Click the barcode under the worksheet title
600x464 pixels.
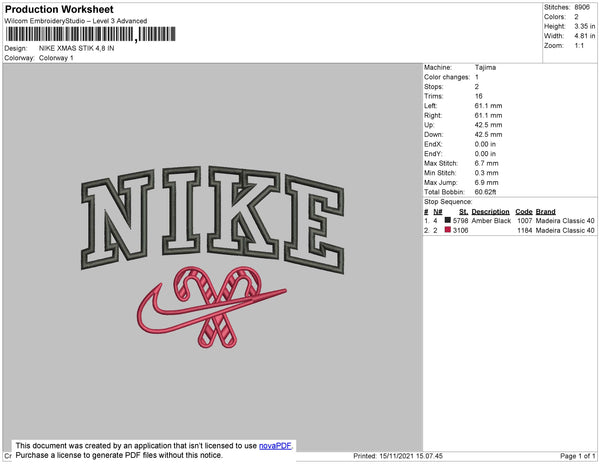91,34
